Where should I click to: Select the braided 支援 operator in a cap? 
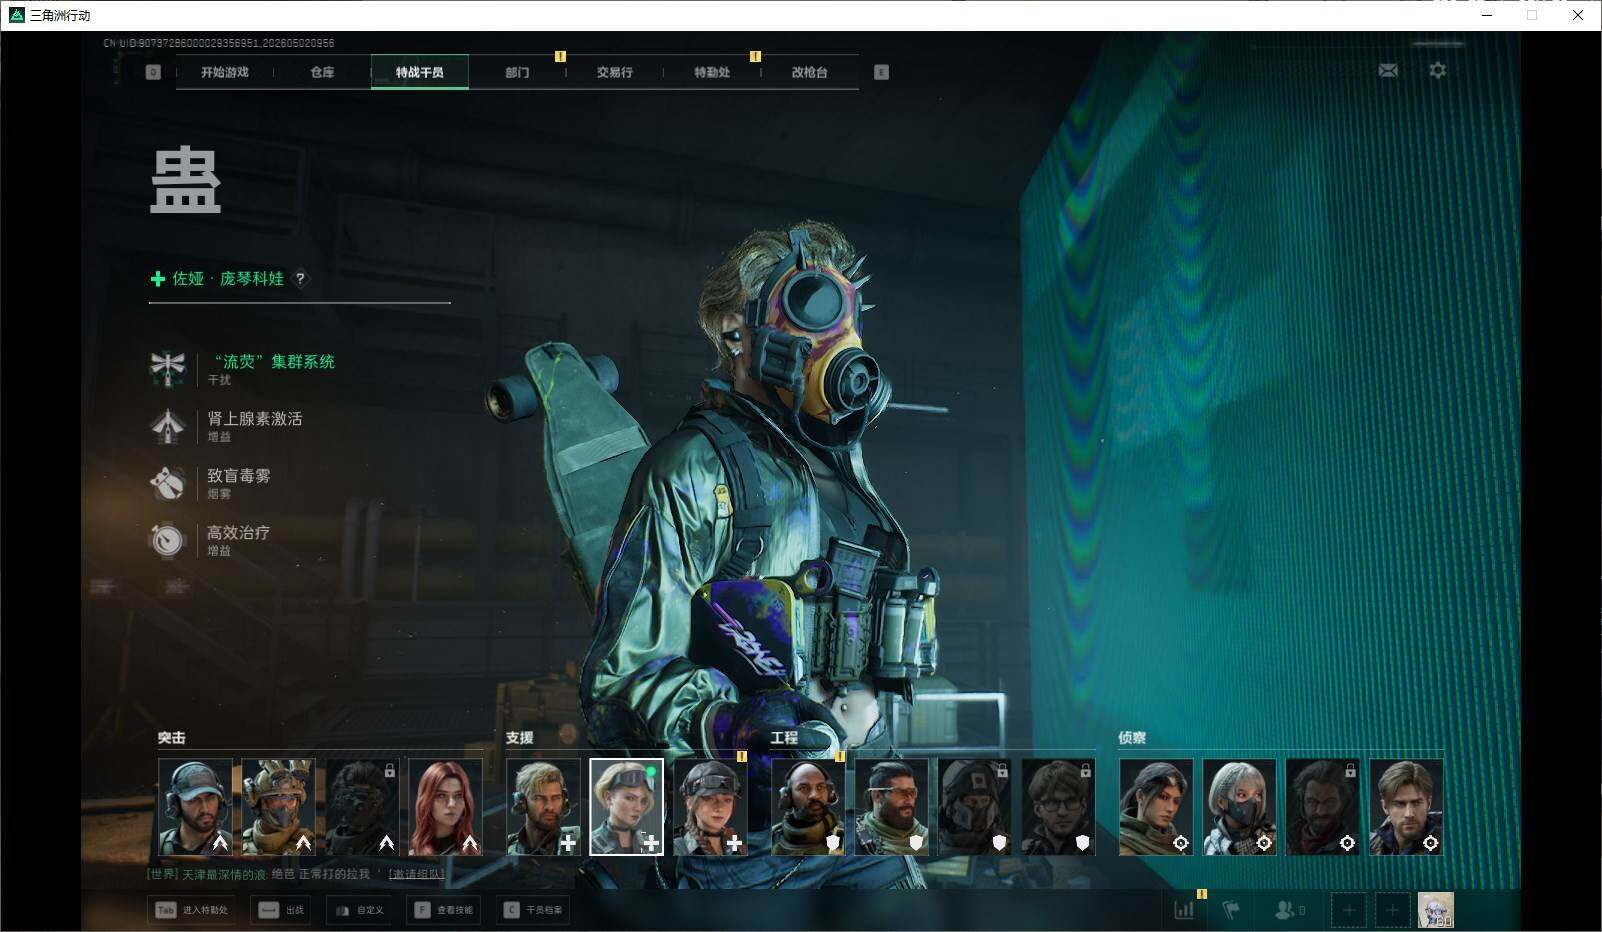[710, 807]
